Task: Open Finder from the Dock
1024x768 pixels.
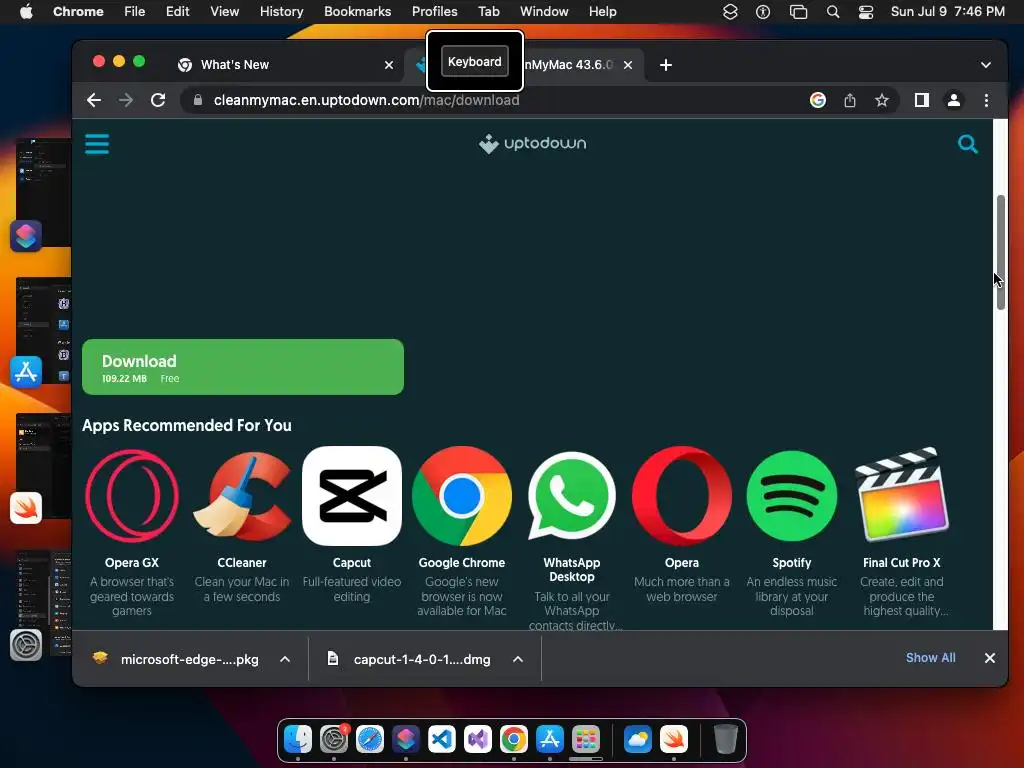Action: tap(298, 739)
